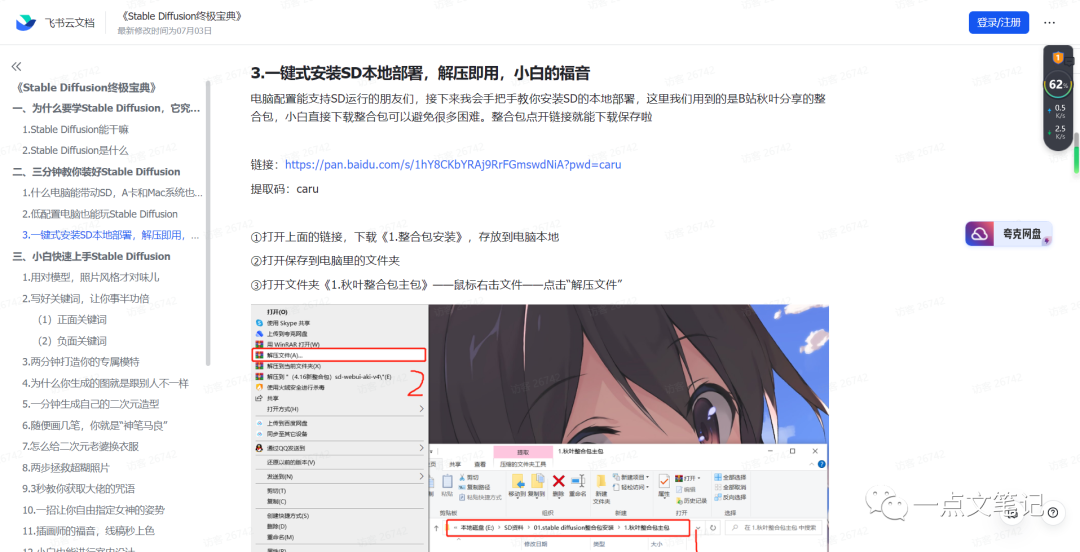This screenshot has height=552, width=1080.
Task: Open the more options ellipsis menu
Action: [x=1049, y=23]
